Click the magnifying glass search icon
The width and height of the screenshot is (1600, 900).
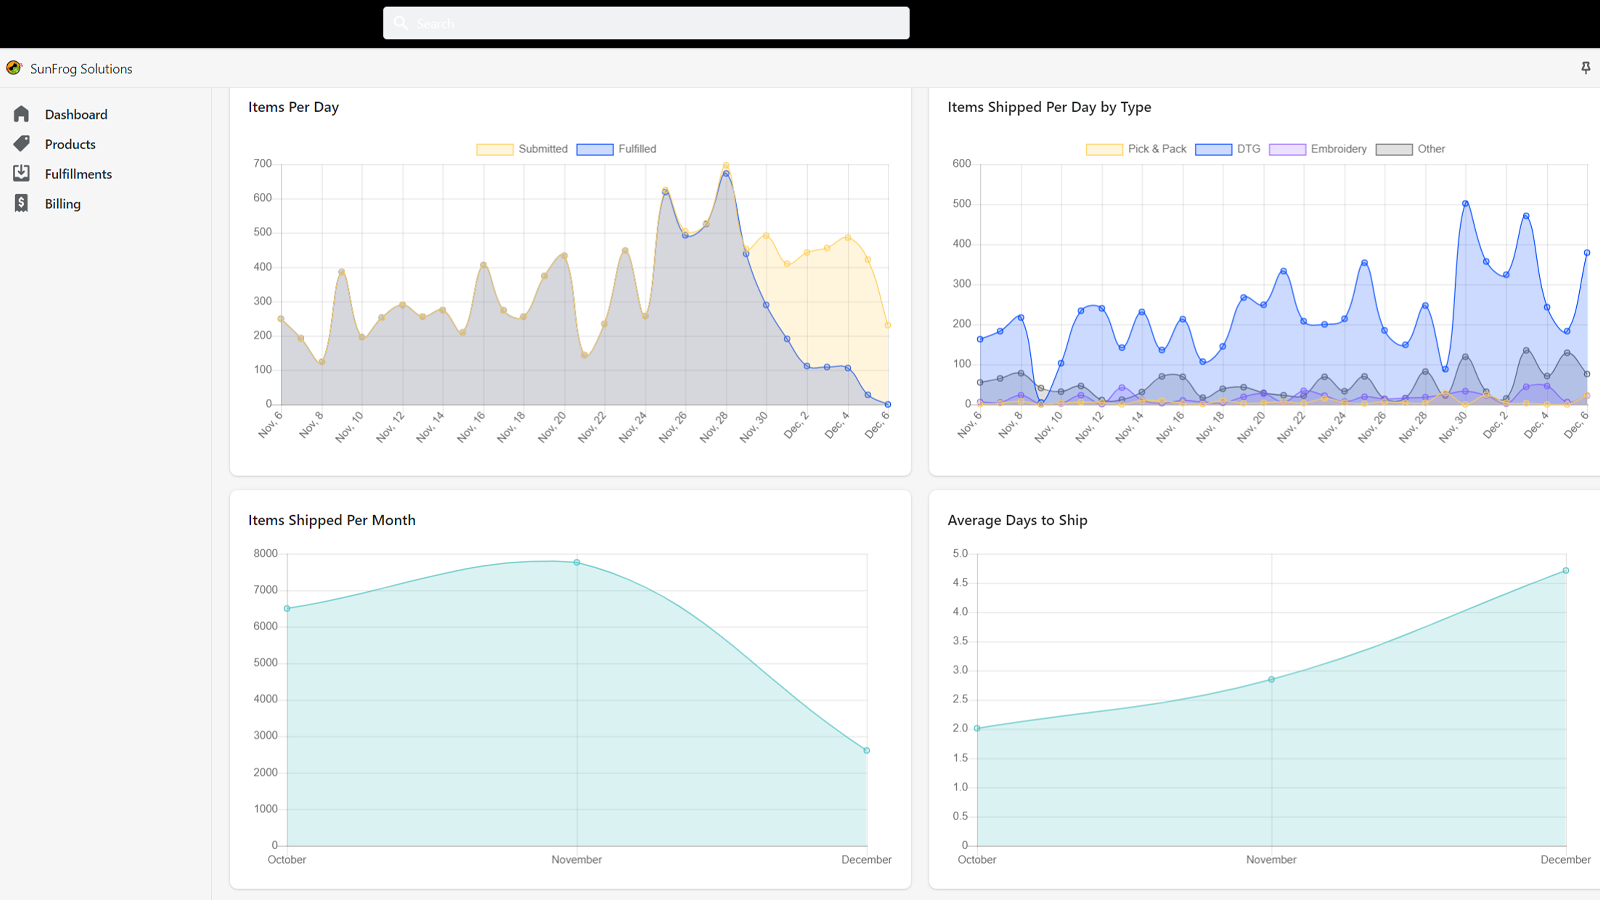(401, 22)
